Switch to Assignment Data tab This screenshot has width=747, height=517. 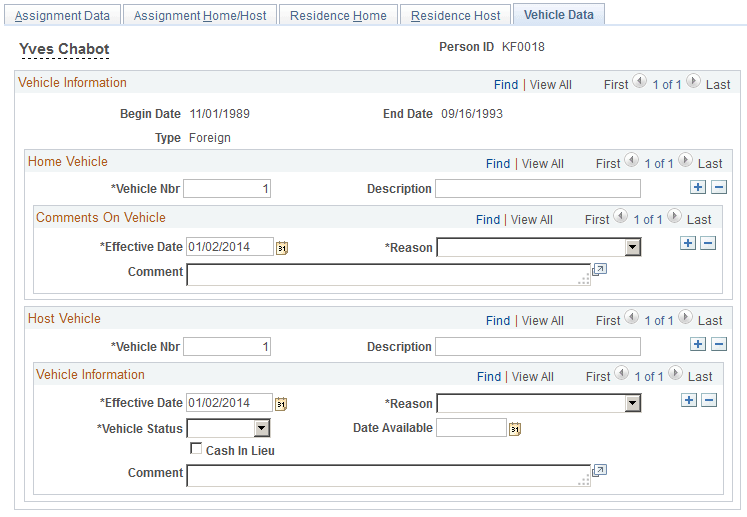point(62,15)
